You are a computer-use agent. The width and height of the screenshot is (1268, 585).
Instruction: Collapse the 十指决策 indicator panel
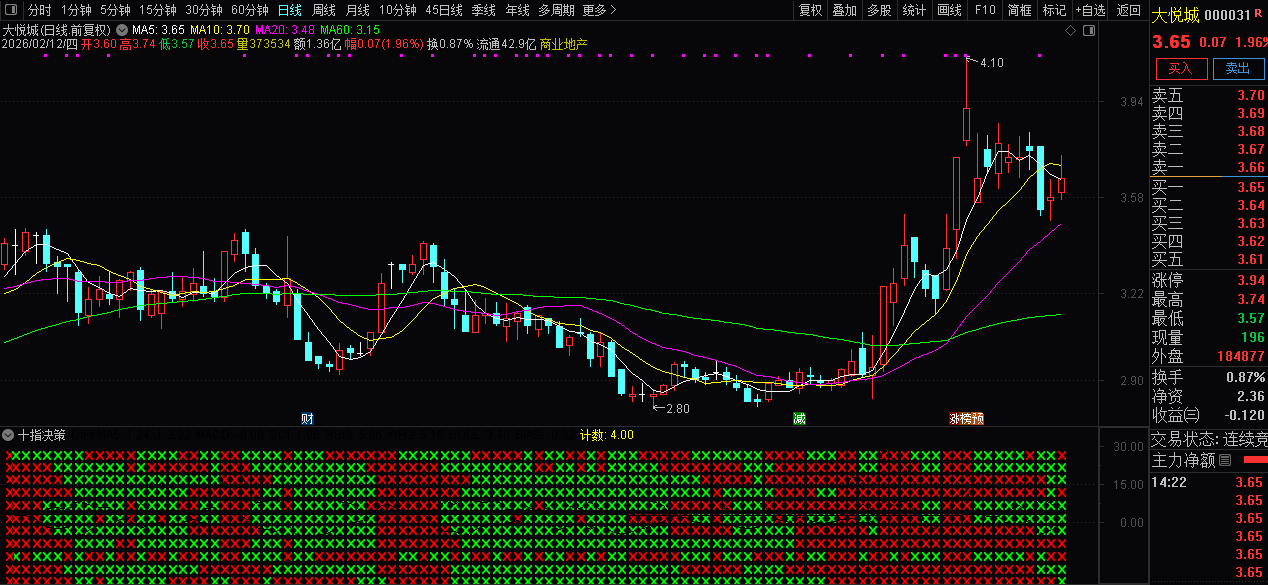coord(7,434)
